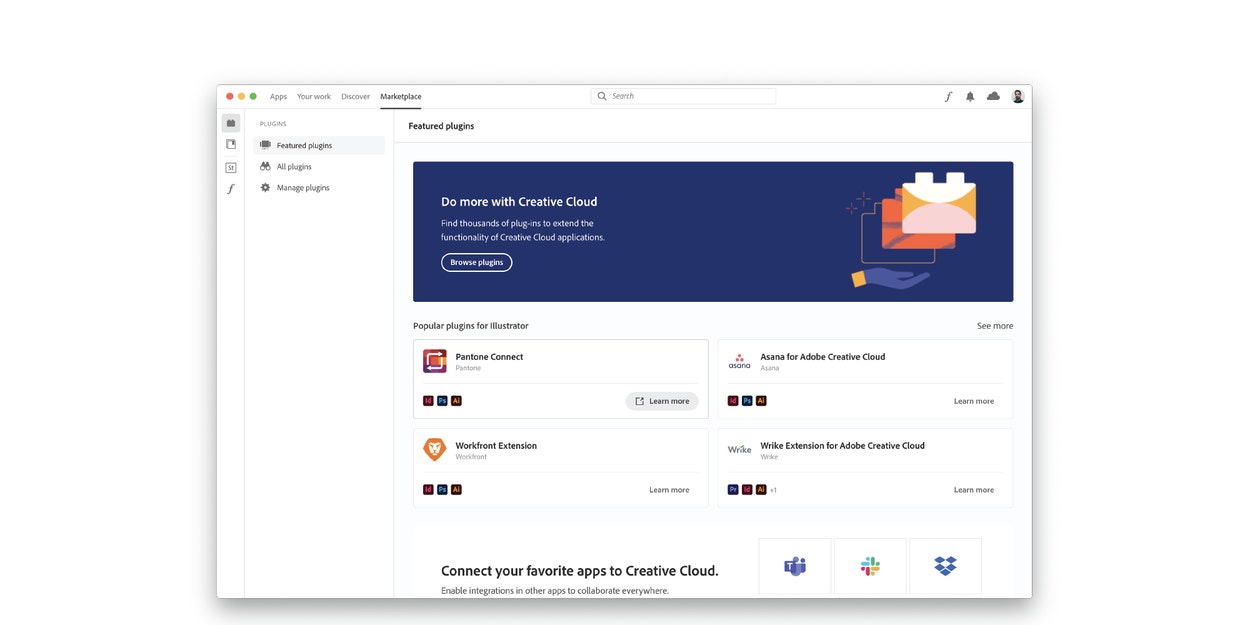Click Illustrator icon on Asana card
Image resolution: width=1250 pixels, height=625 pixels.
tap(761, 401)
